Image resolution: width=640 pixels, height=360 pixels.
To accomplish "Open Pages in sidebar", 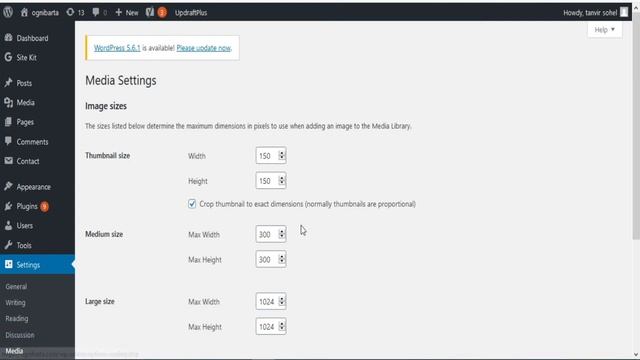I will [x=25, y=122].
